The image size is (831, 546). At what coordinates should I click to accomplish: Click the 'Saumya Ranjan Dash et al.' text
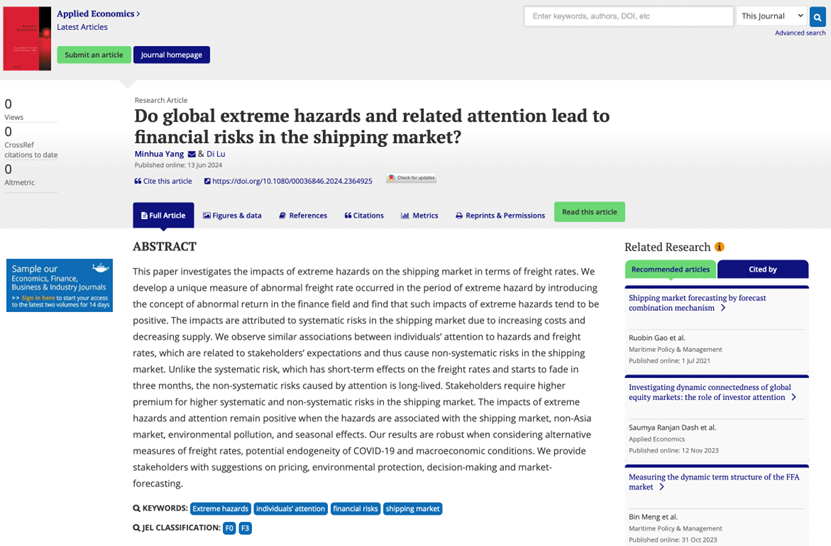672,427
